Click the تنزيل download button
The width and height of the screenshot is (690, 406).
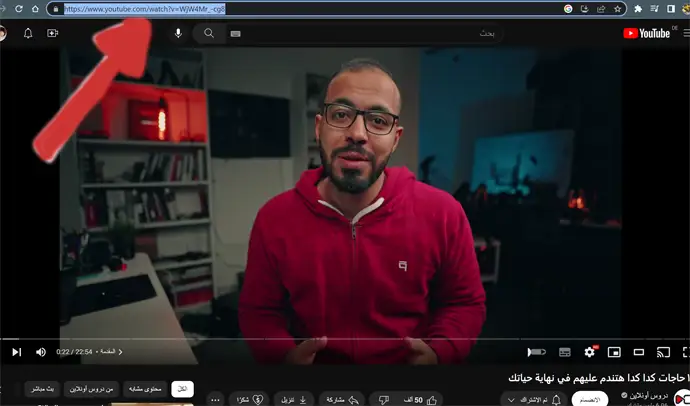click(x=294, y=400)
